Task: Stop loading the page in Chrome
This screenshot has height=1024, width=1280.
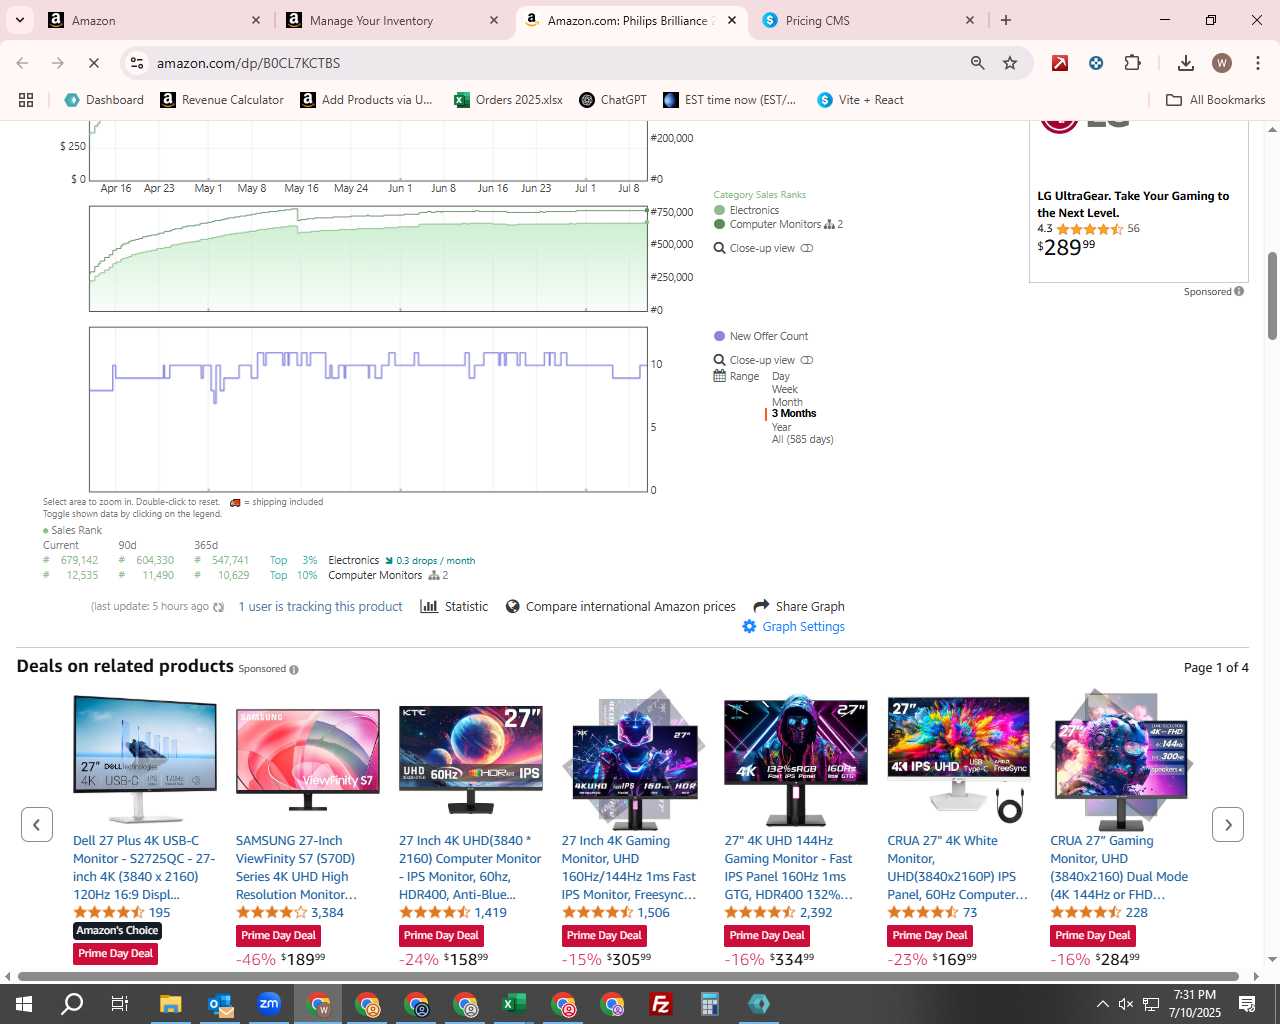Action: pyautogui.click(x=93, y=63)
